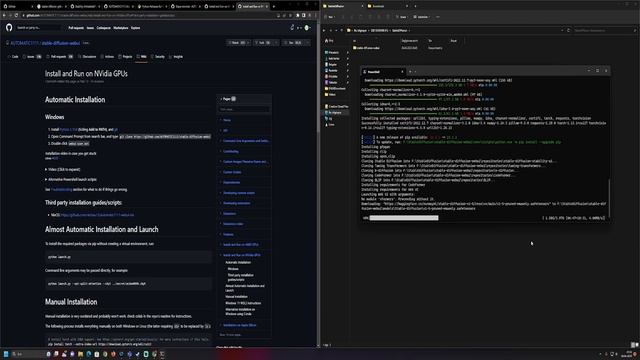Viewport: 640px width, 360px height.
Task: Open the stable-diffusion-webui repository link
Action: (x=61, y=43)
